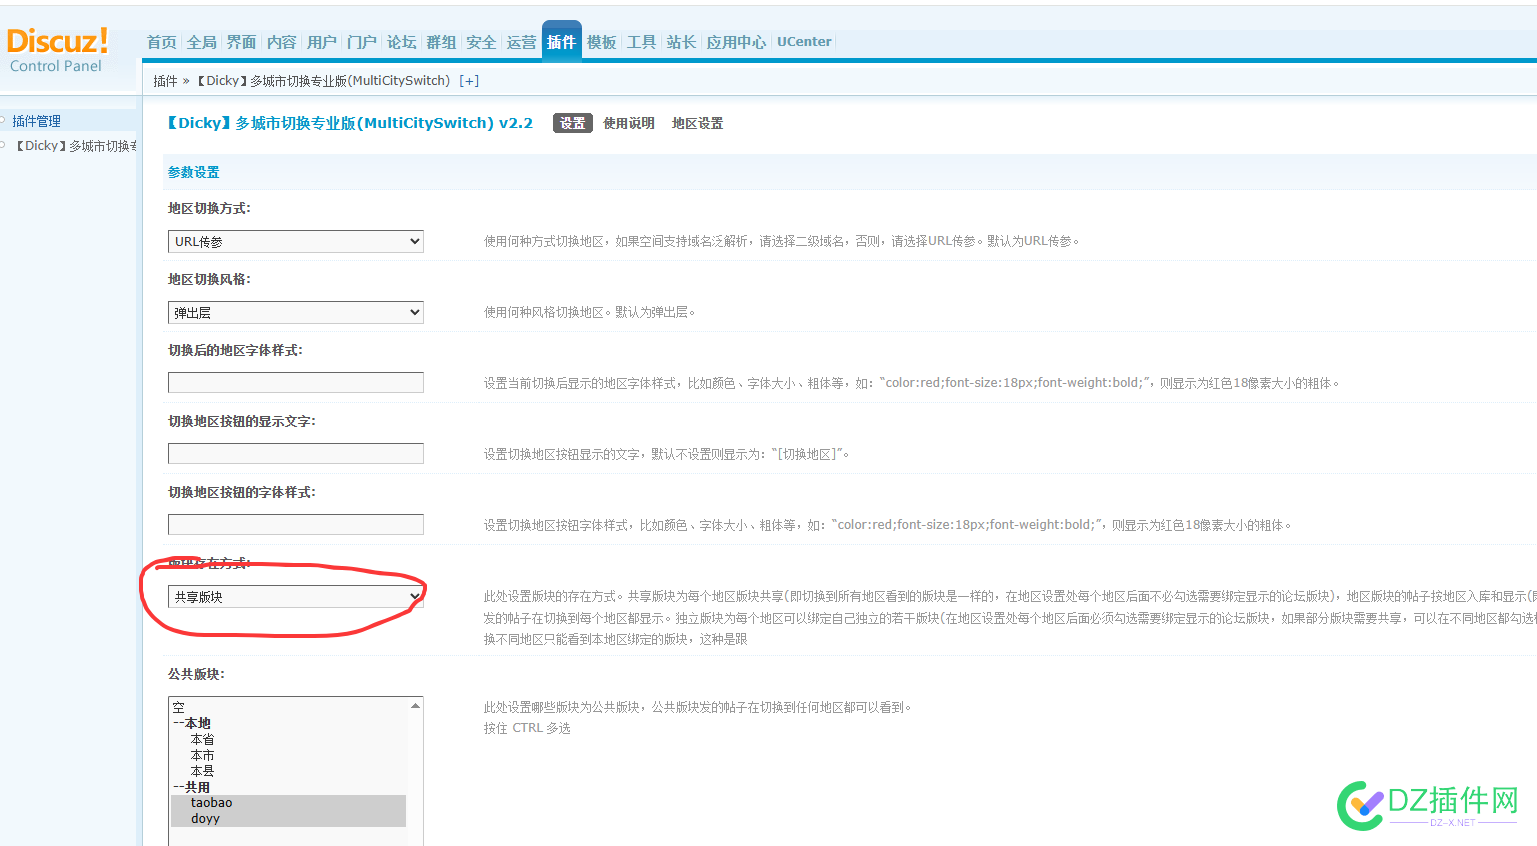Open the 论坛 menu

pos(401,42)
